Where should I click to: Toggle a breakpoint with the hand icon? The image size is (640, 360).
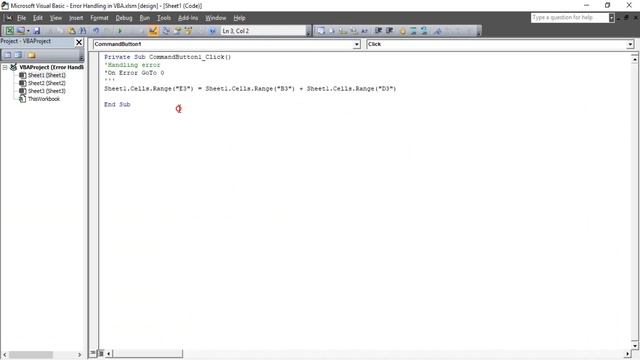[x=403, y=31]
